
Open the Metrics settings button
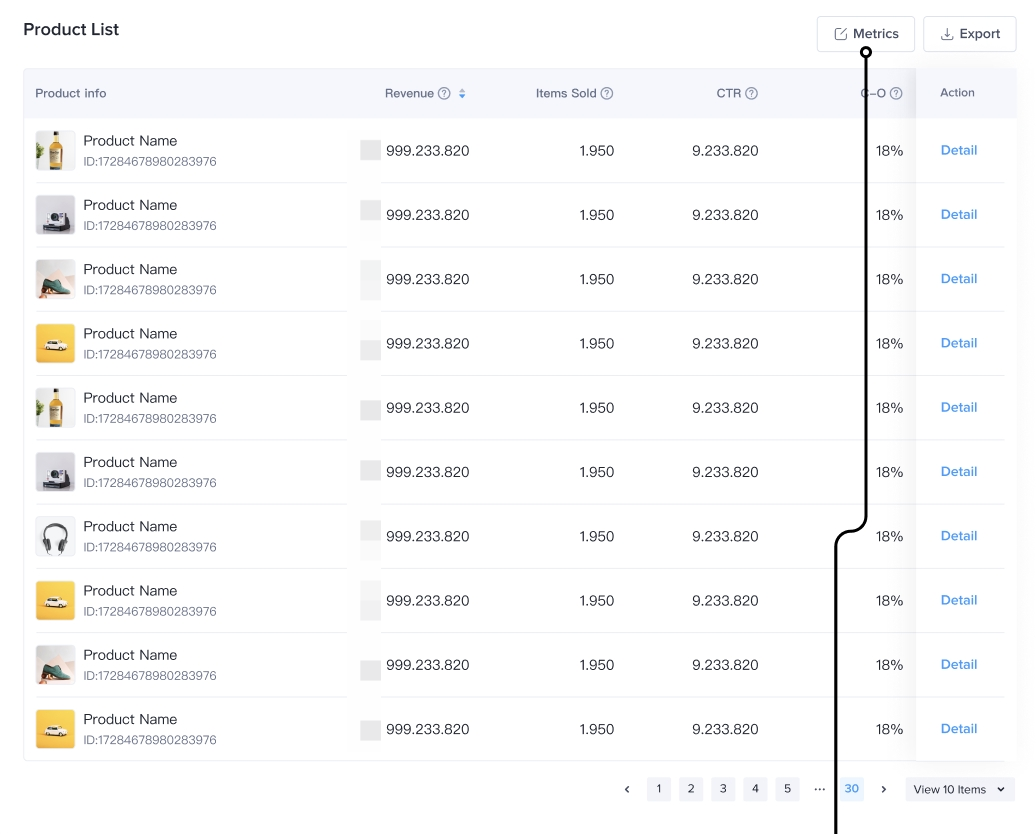point(865,34)
